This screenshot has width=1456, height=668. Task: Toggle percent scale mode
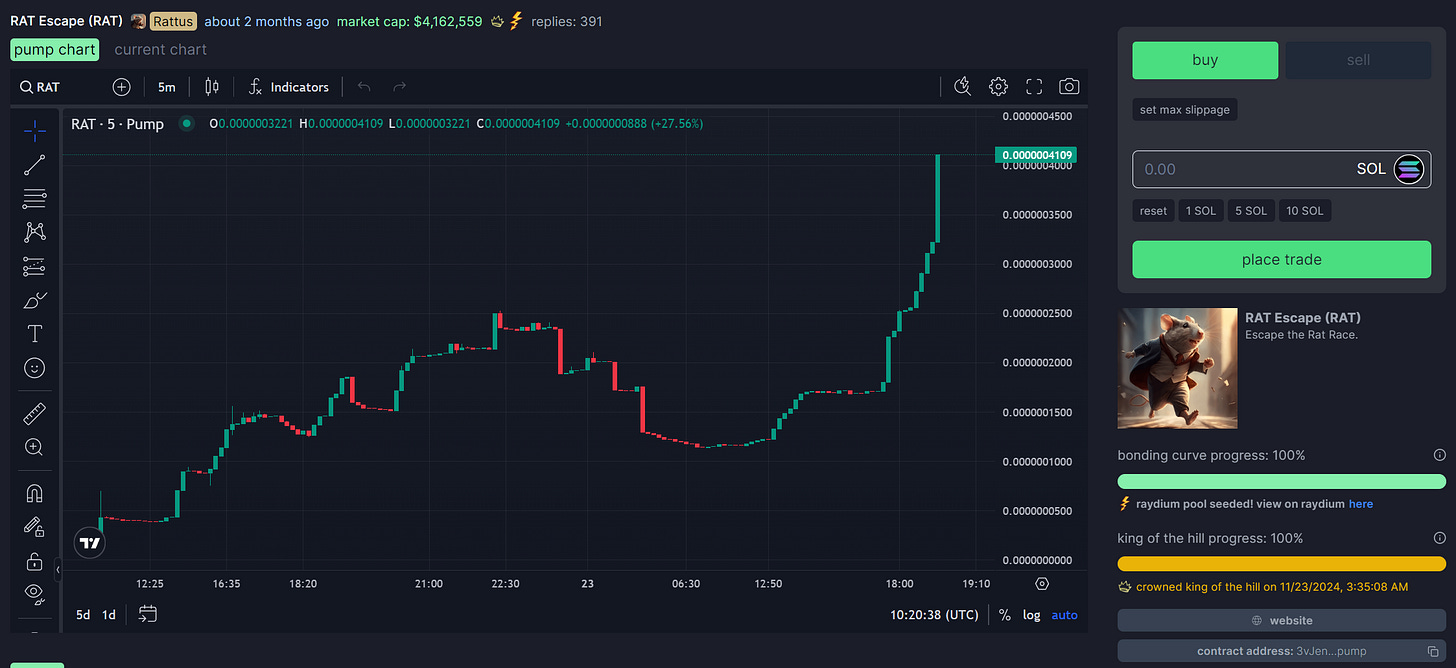[x=1004, y=615]
